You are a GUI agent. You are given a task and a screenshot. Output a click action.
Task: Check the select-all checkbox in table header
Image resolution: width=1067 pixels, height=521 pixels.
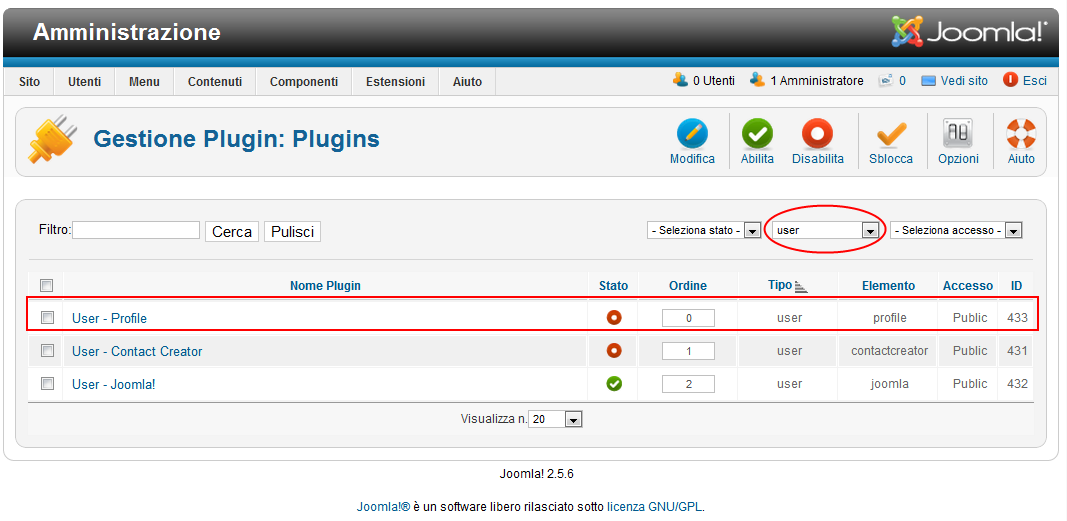coord(47,285)
